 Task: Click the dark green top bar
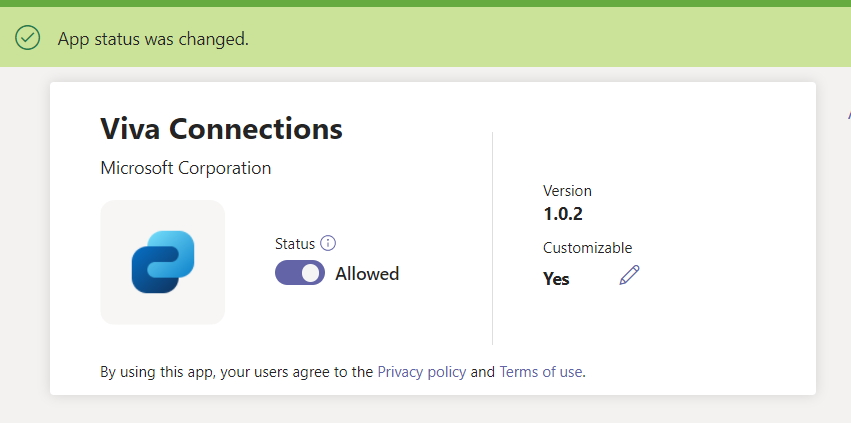click(x=426, y=3)
